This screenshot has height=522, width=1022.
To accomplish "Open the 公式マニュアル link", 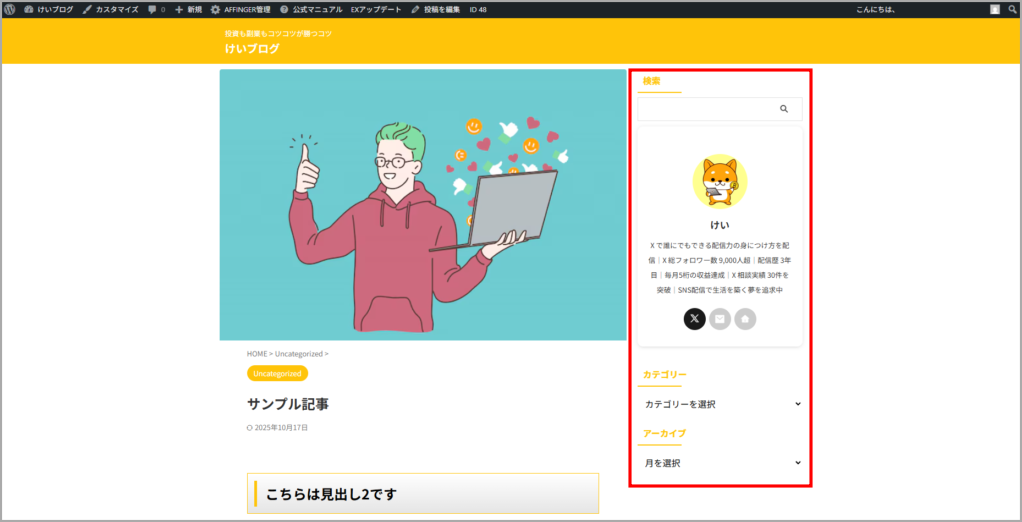I will 310,9.
